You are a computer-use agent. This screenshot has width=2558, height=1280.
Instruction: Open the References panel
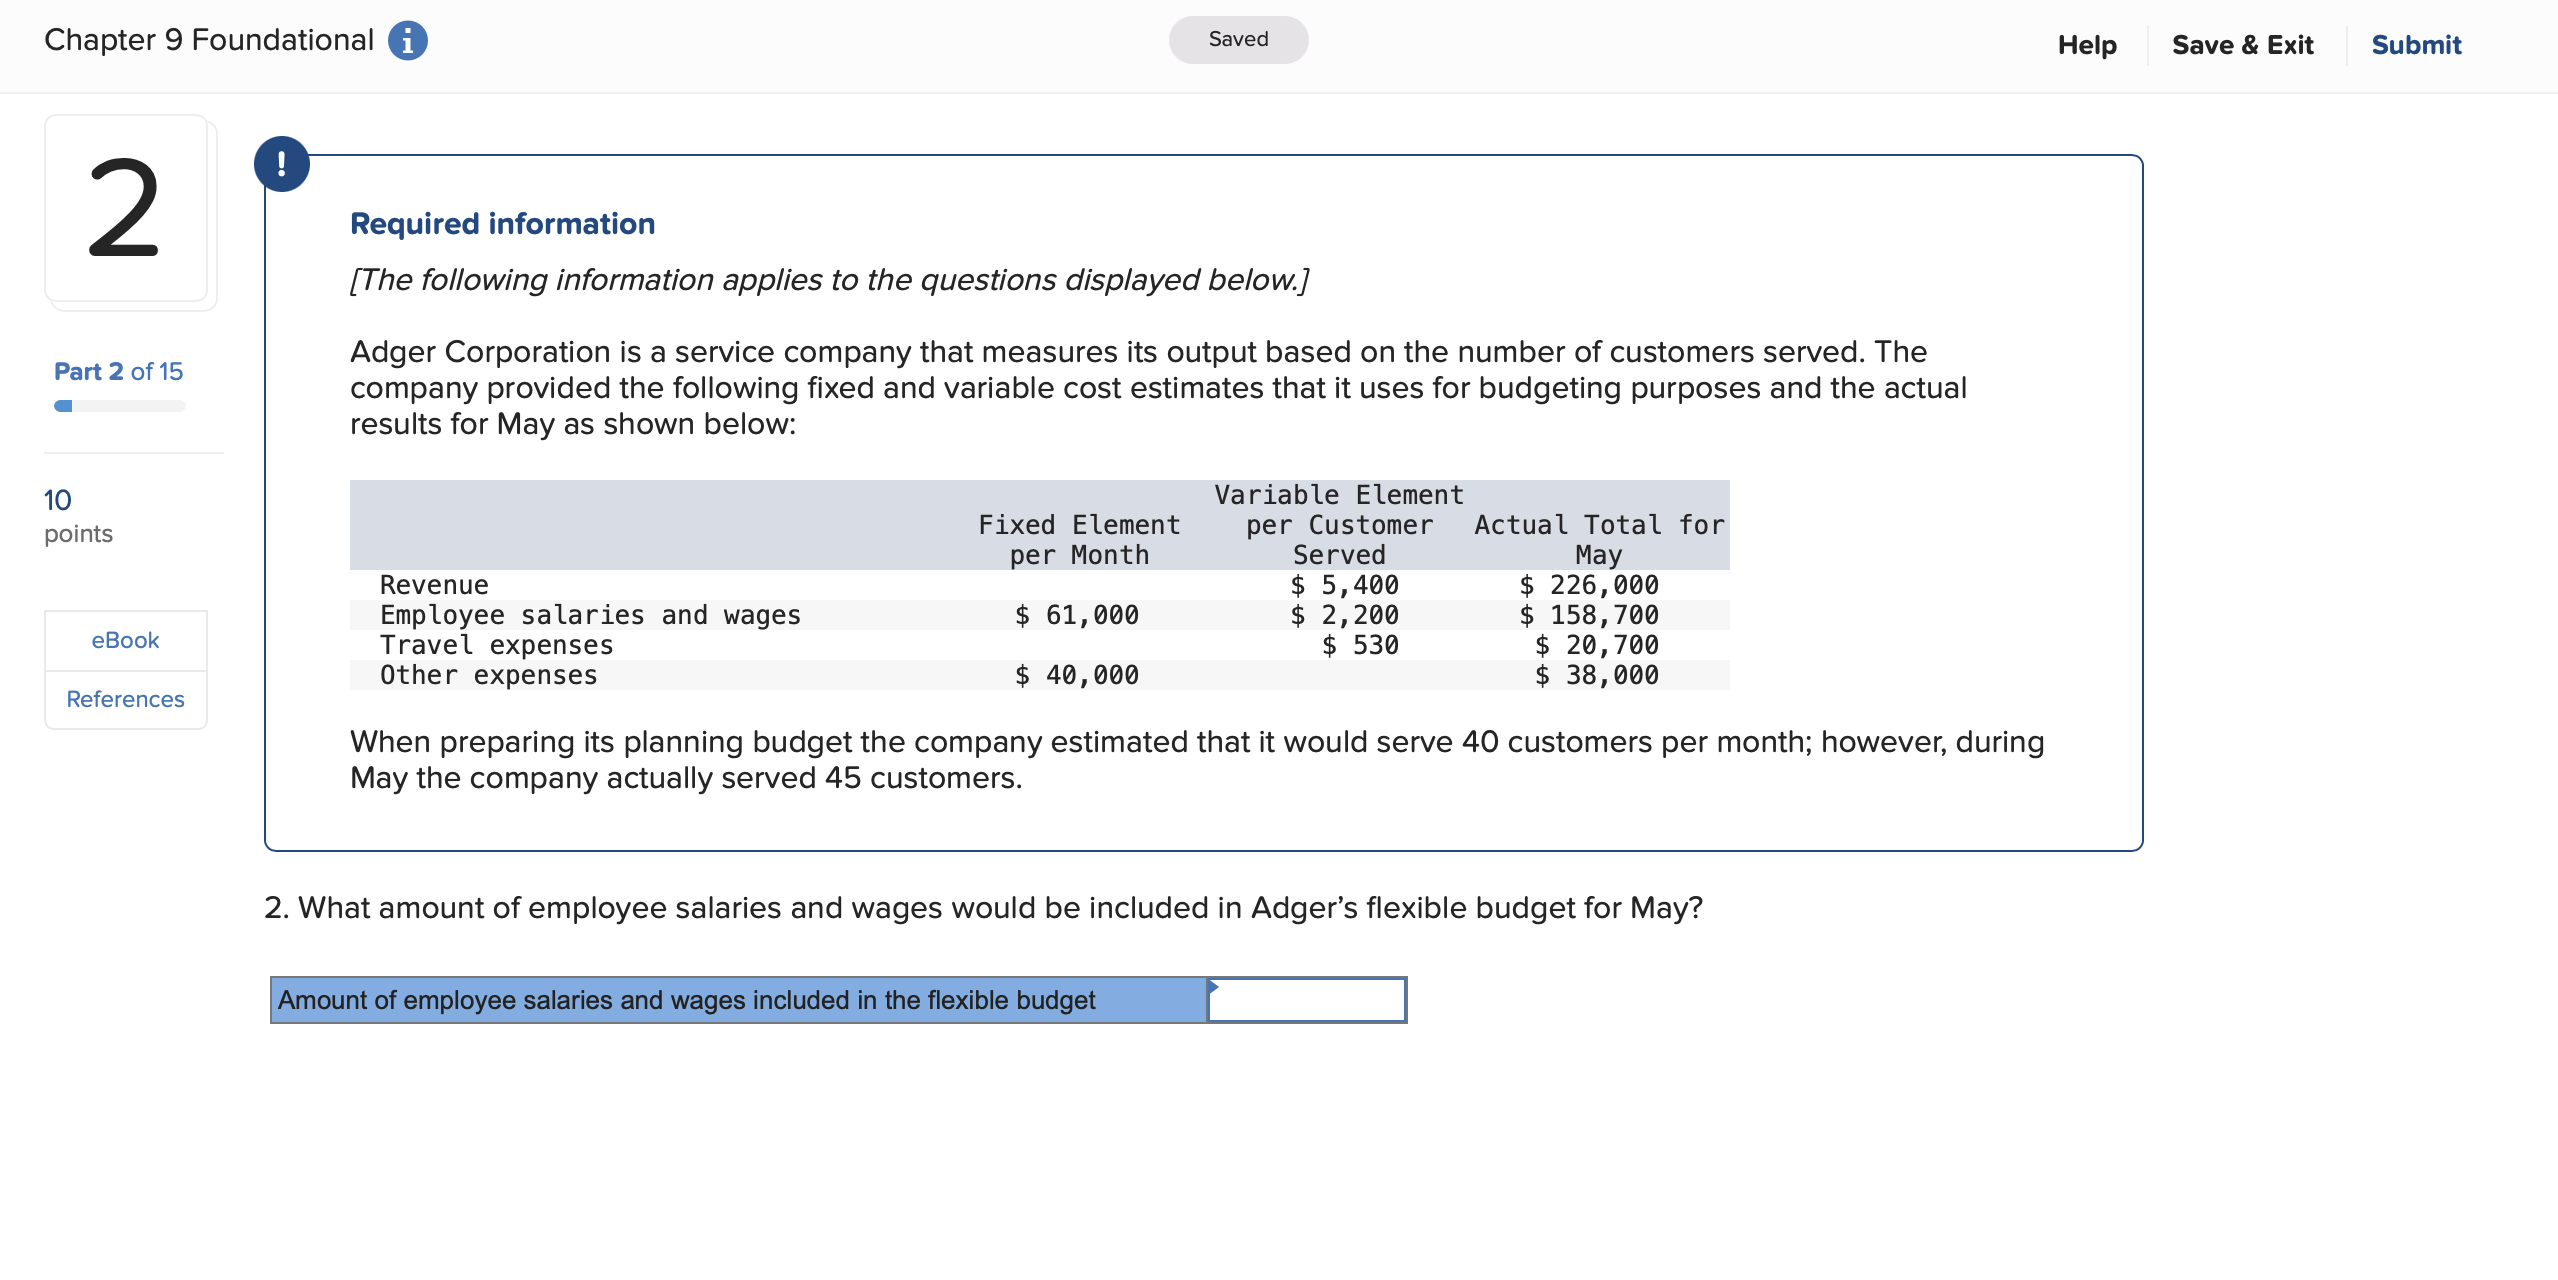point(125,699)
